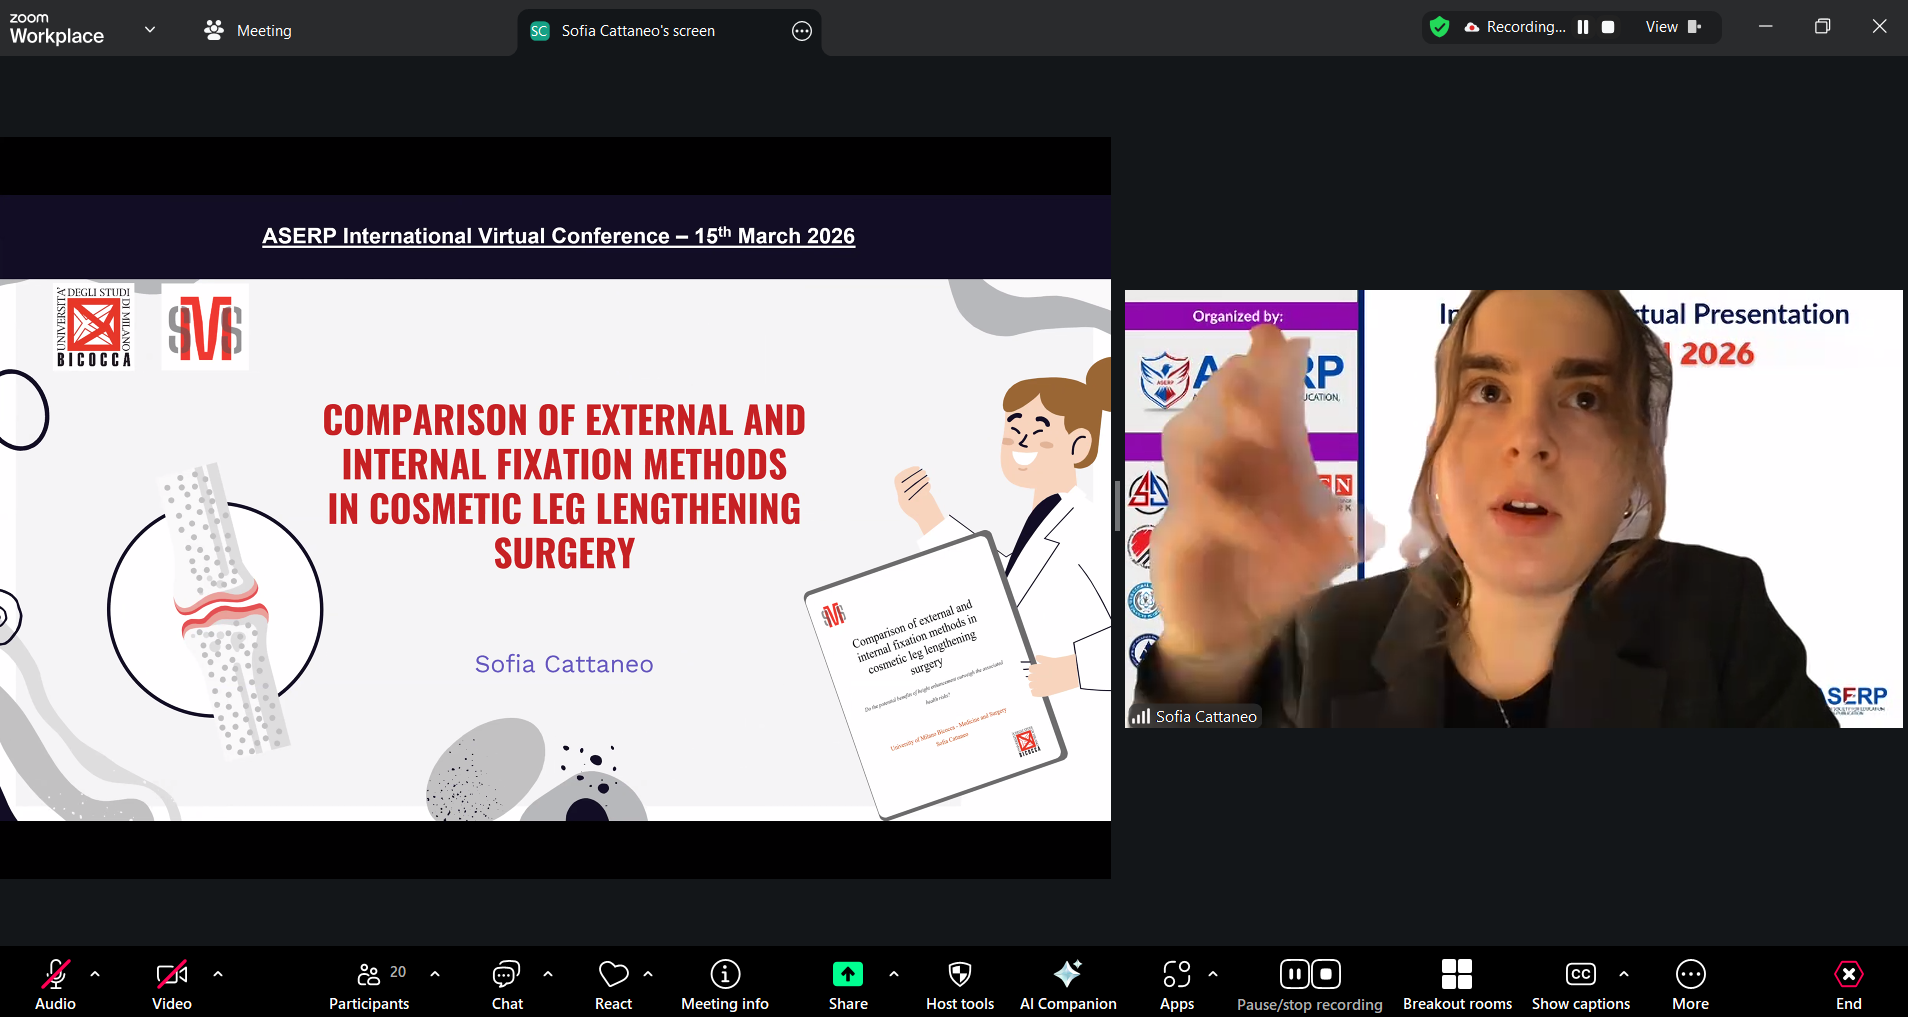
Task: Expand Audio settings options
Action: (95, 973)
